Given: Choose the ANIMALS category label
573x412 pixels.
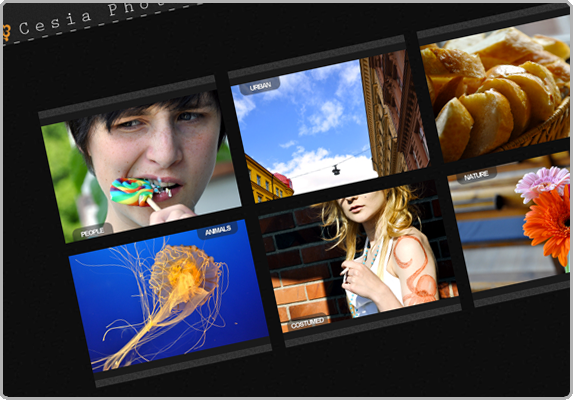Looking at the screenshot, I should pos(218,230).
